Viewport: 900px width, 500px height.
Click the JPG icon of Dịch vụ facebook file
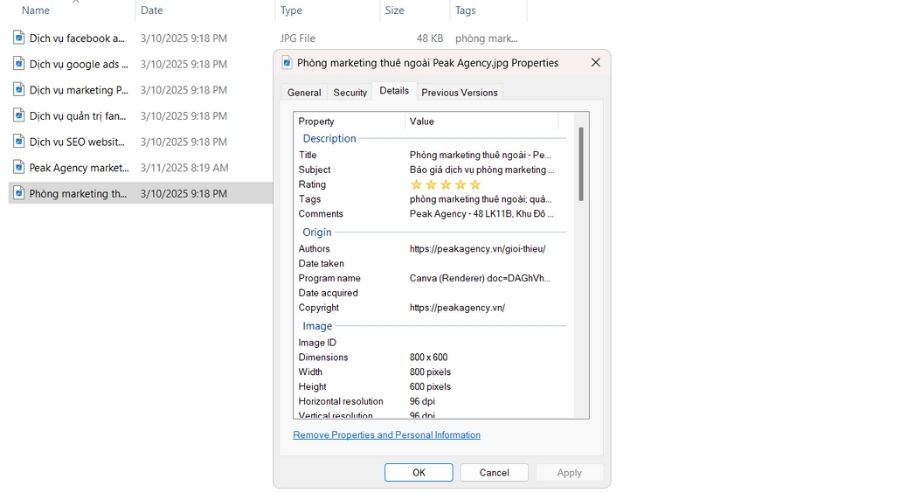(x=19, y=38)
